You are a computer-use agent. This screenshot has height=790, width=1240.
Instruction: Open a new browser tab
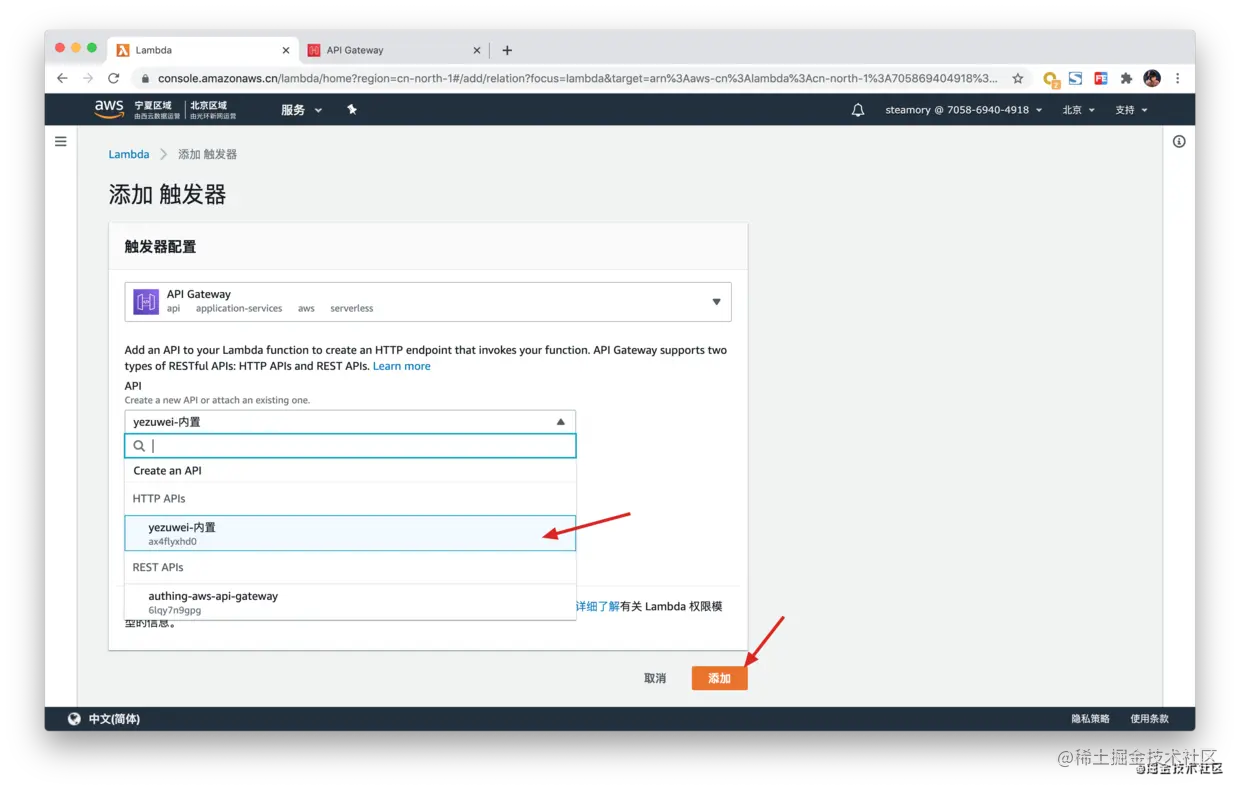point(507,50)
